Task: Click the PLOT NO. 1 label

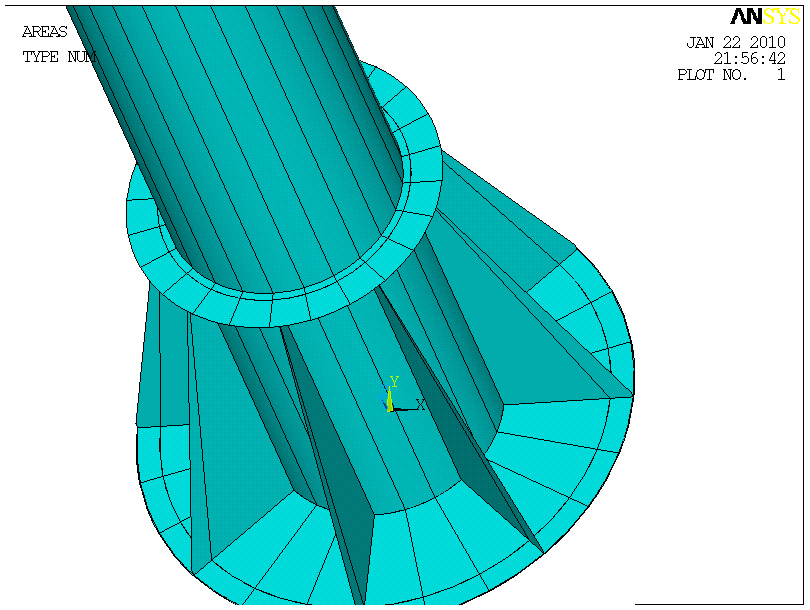Action: (x=731, y=75)
